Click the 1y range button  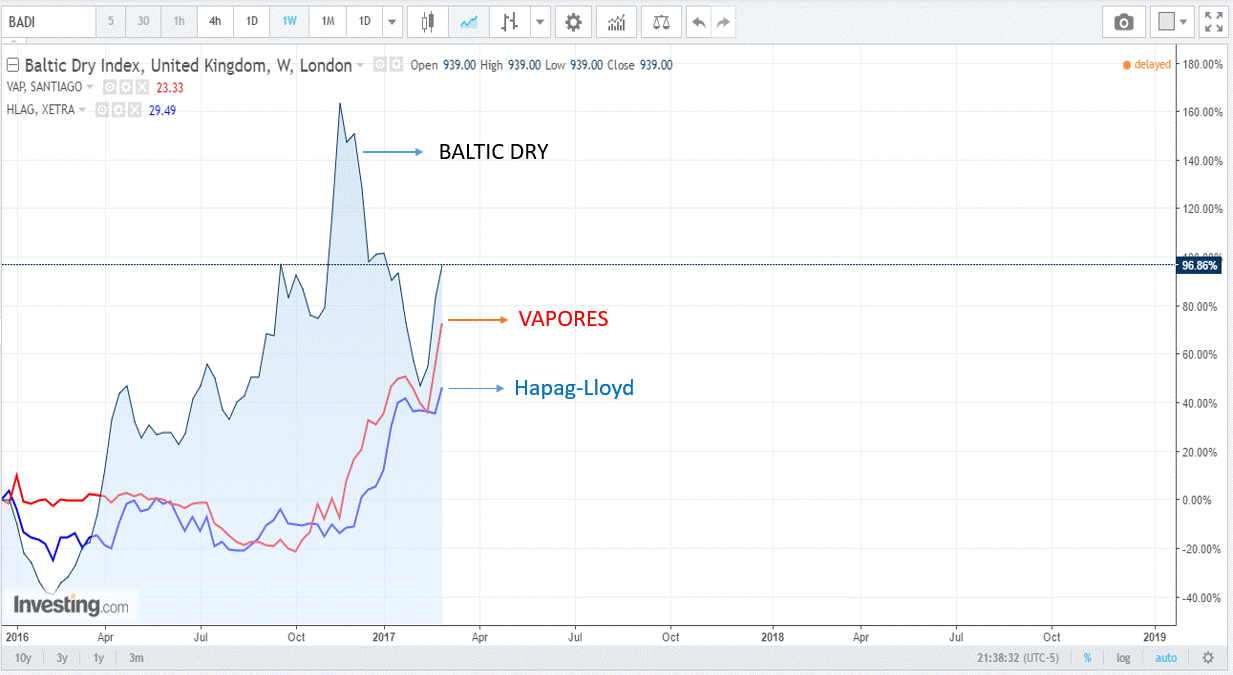[x=97, y=658]
